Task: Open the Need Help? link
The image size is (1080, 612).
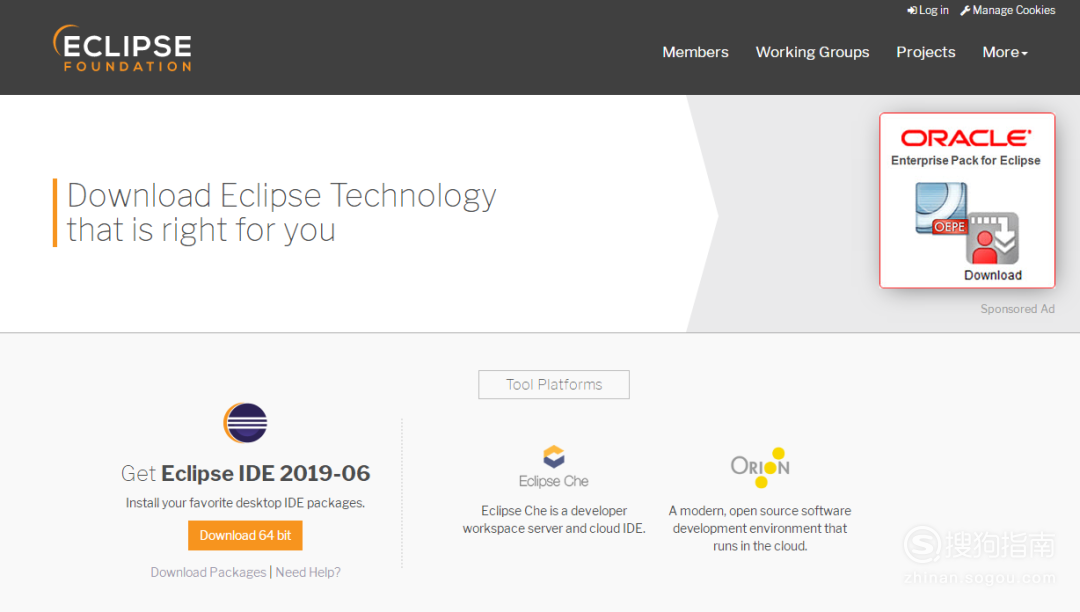Action: [x=308, y=572]
